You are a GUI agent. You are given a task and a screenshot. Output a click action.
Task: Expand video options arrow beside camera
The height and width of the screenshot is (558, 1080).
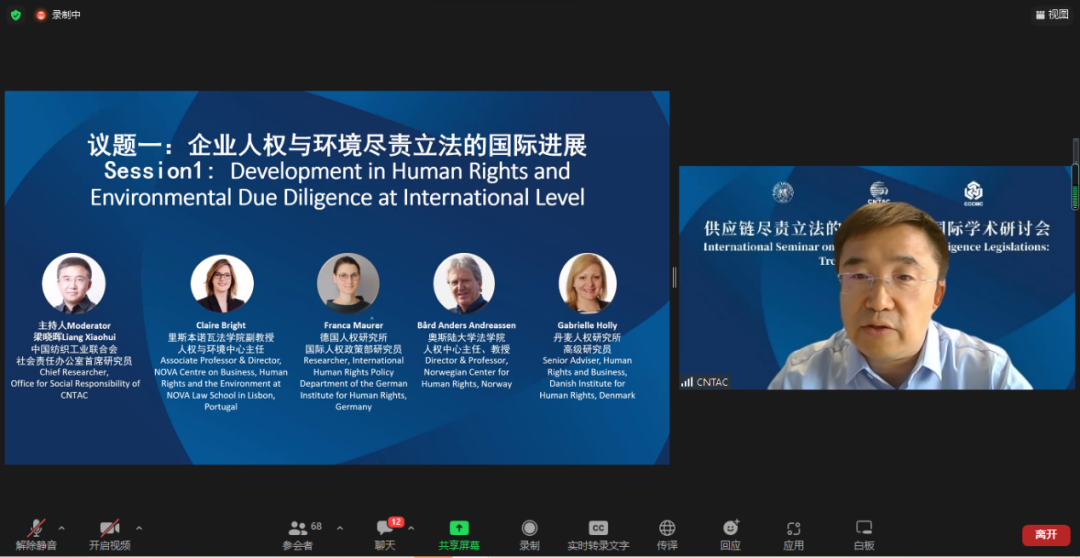click(138, 527)
